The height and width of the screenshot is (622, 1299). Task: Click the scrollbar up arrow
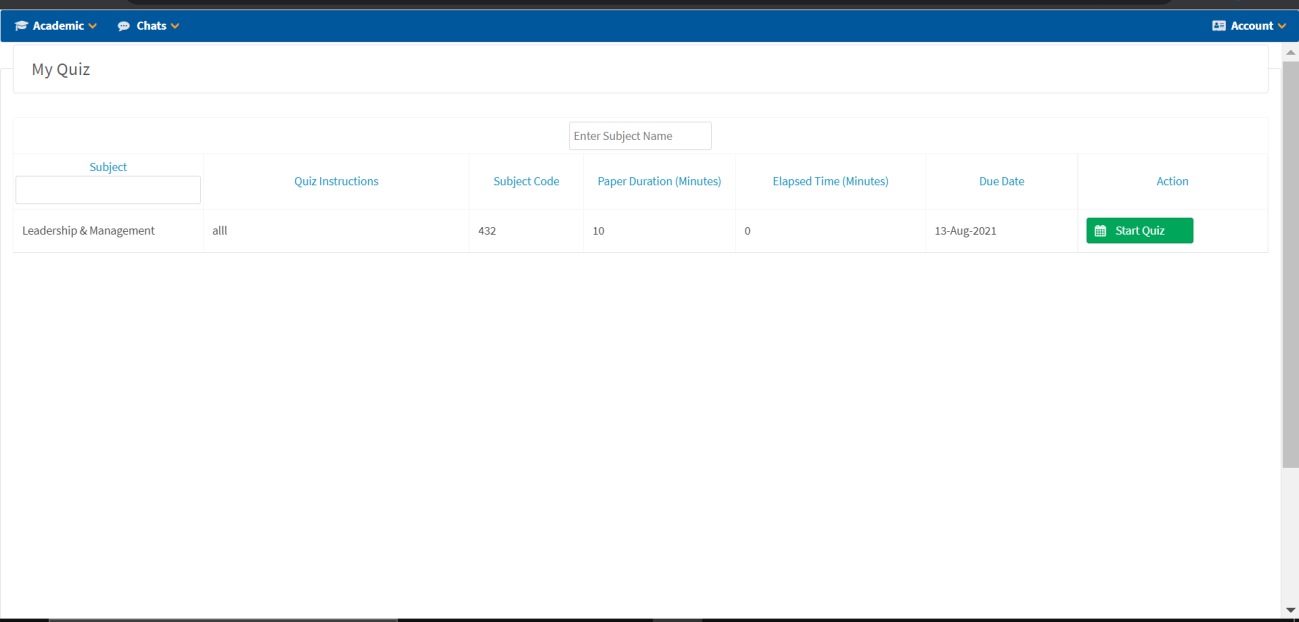pos(1290,51)
